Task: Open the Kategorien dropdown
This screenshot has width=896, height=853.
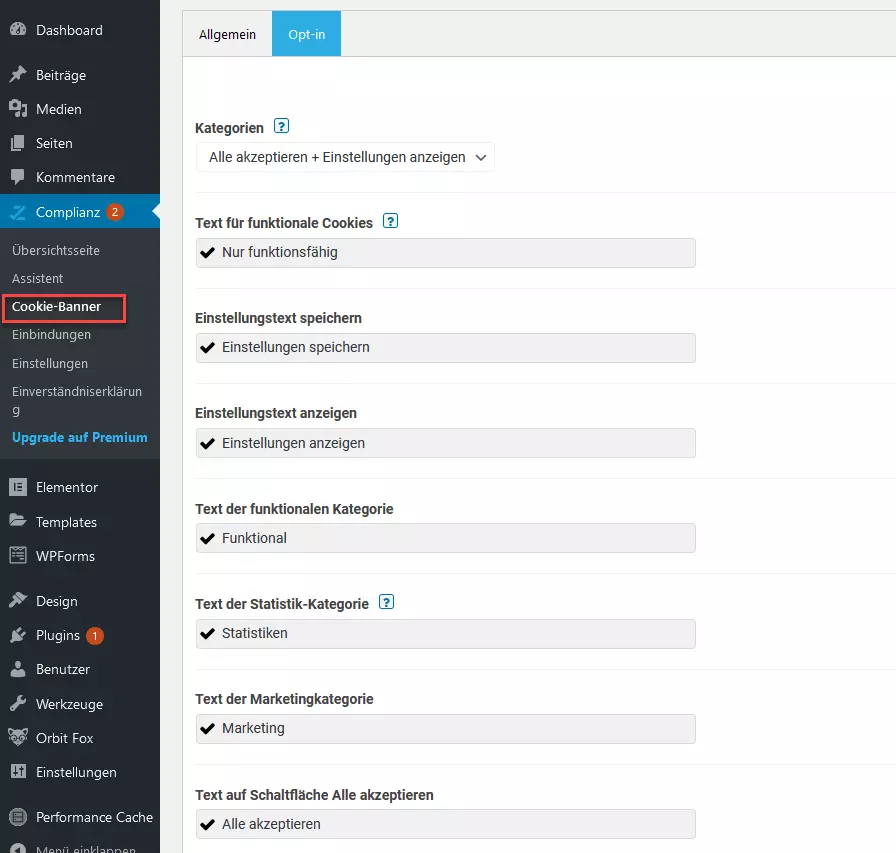Action: 345,157
